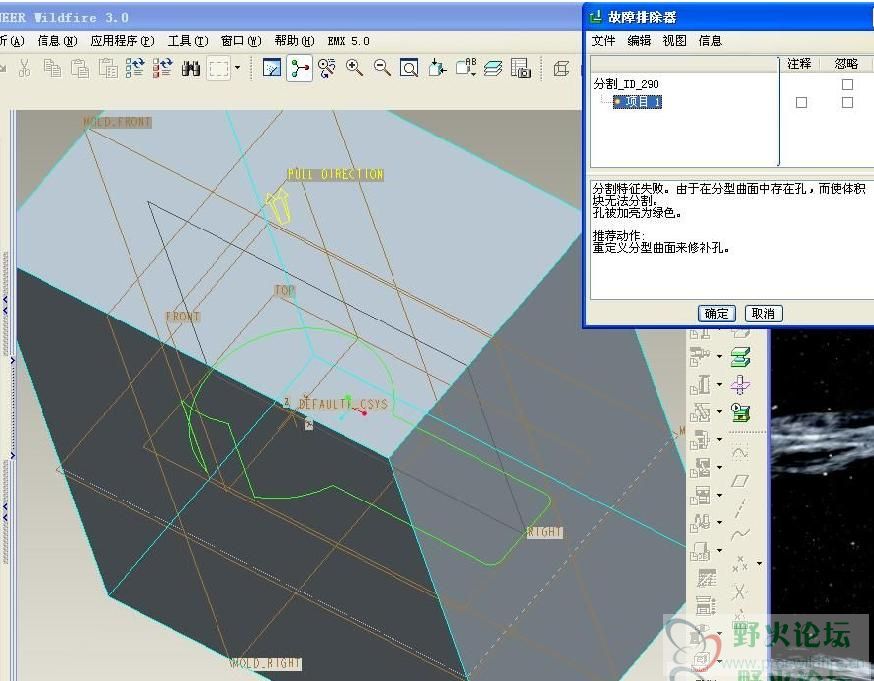Screen dimensions: 874x681
Task: Open the selection box dropdown arrow
Action: 237,69
